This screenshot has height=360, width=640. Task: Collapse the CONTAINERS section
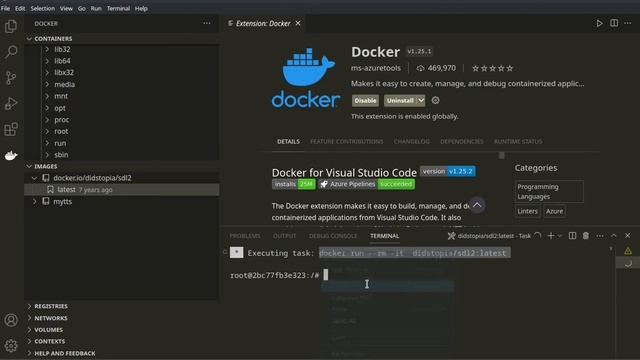(x=29, y=39)
